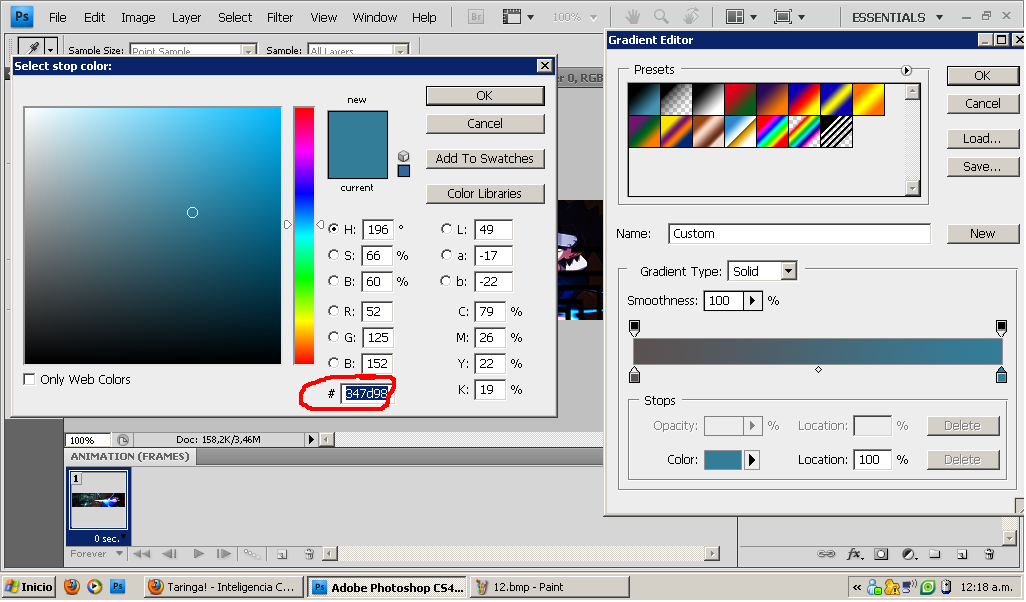
Task: Click Load... in the Gradient Editor
Action: [982, 139]
